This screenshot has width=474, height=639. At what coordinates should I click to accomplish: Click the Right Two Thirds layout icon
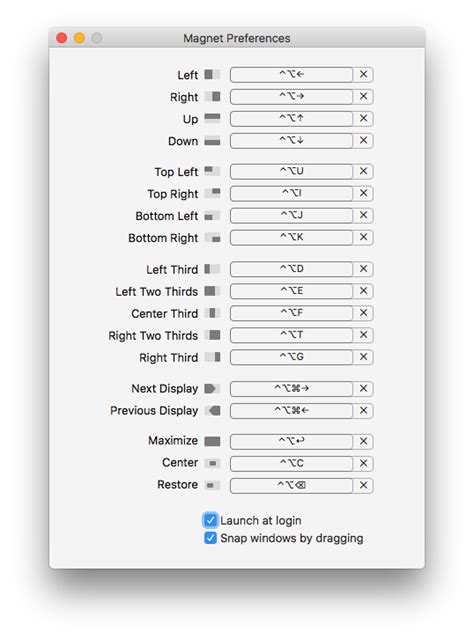(212, 335)
